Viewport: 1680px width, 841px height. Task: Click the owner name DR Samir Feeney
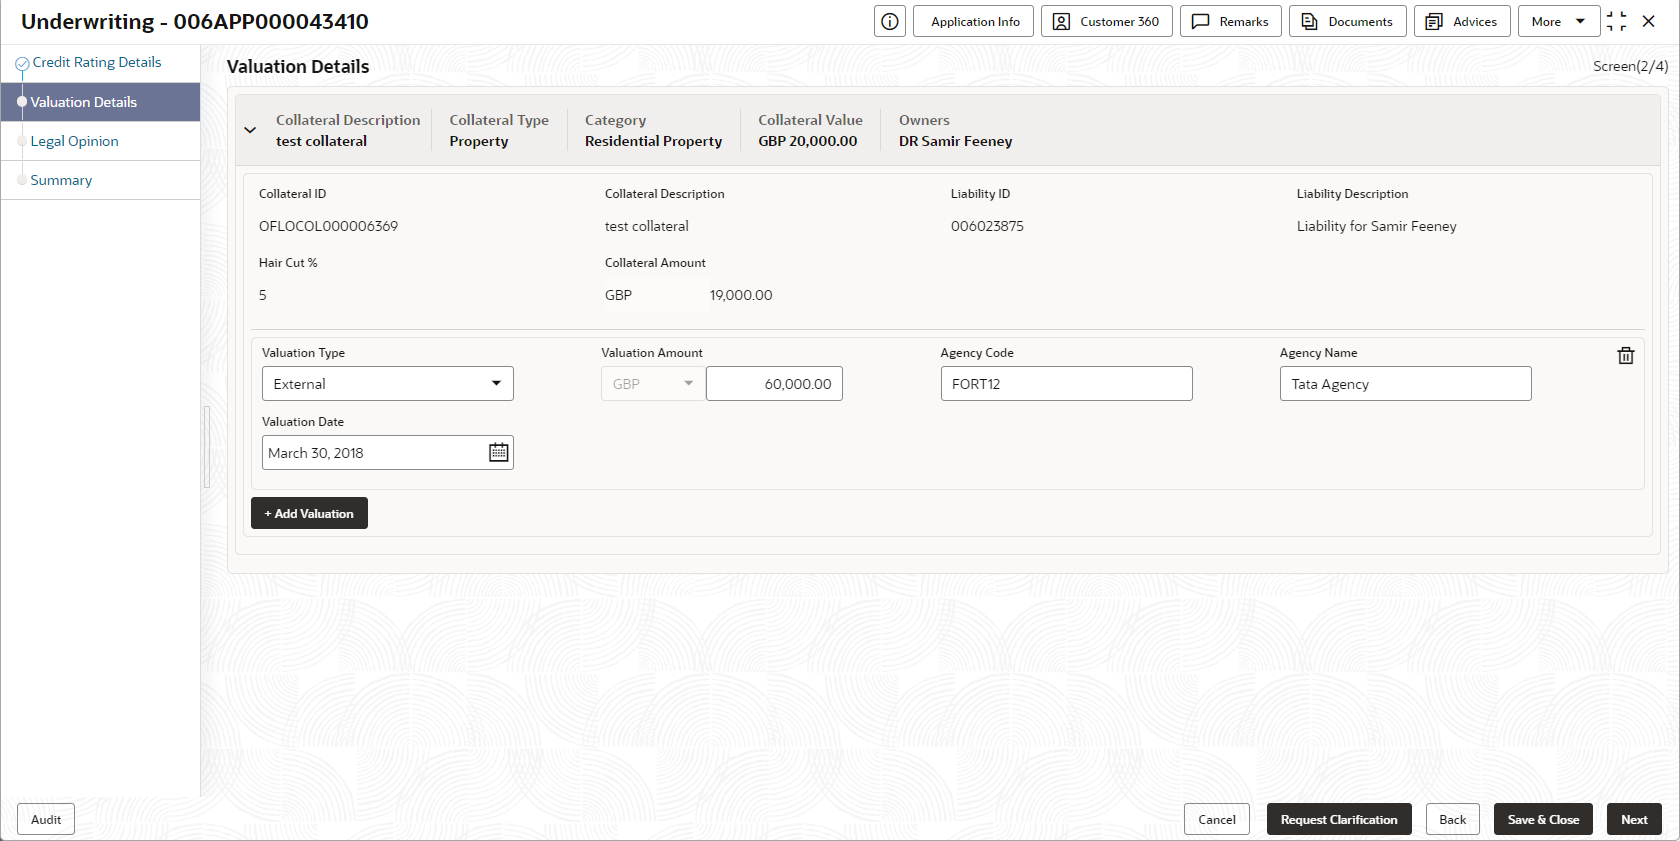coord(955,141)
